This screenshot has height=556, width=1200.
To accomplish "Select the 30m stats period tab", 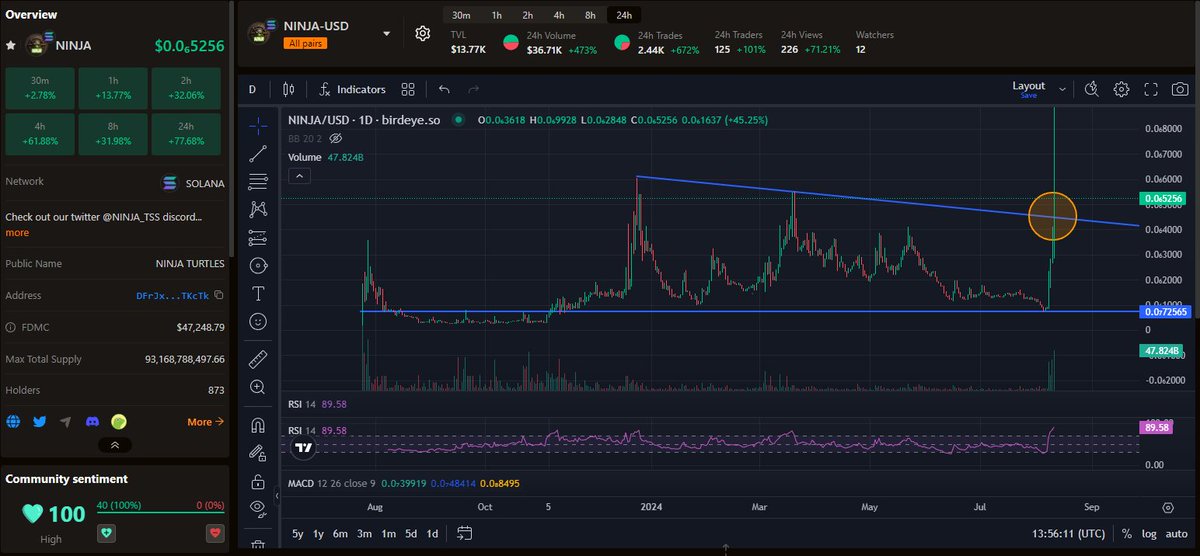I will coord(461,15).
